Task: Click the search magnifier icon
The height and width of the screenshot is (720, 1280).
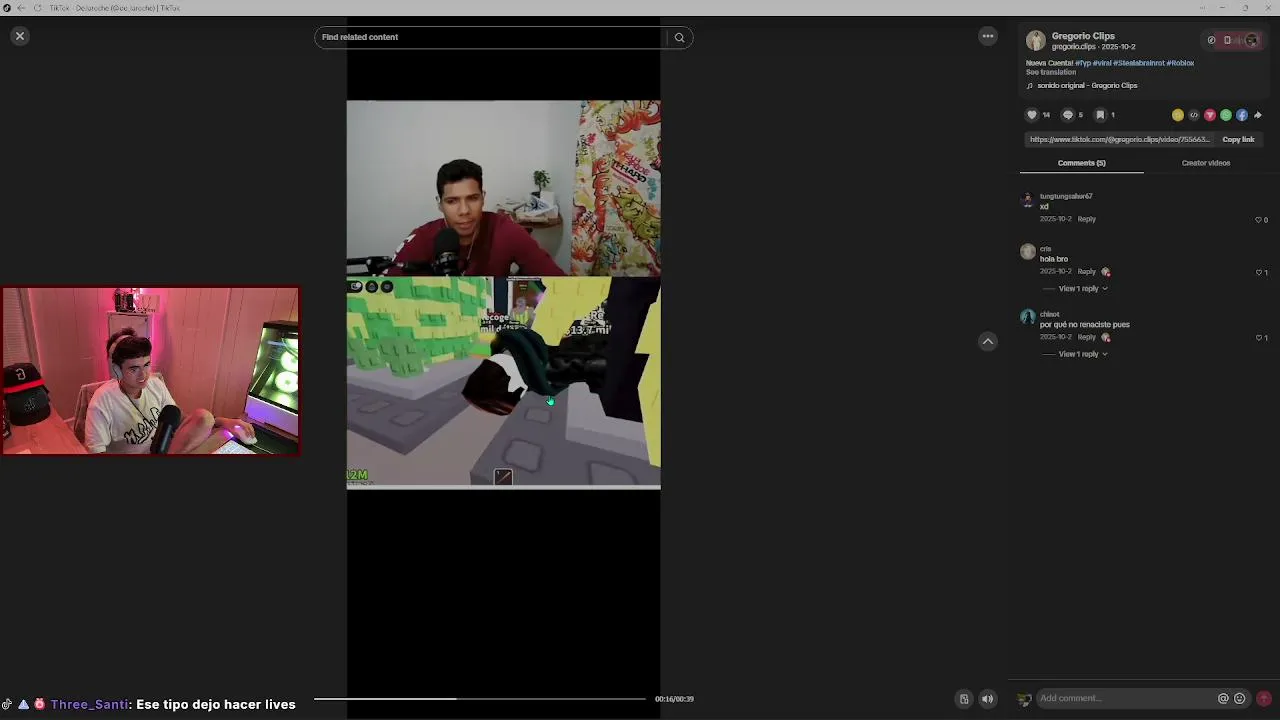Action: [x=680, y=37]
